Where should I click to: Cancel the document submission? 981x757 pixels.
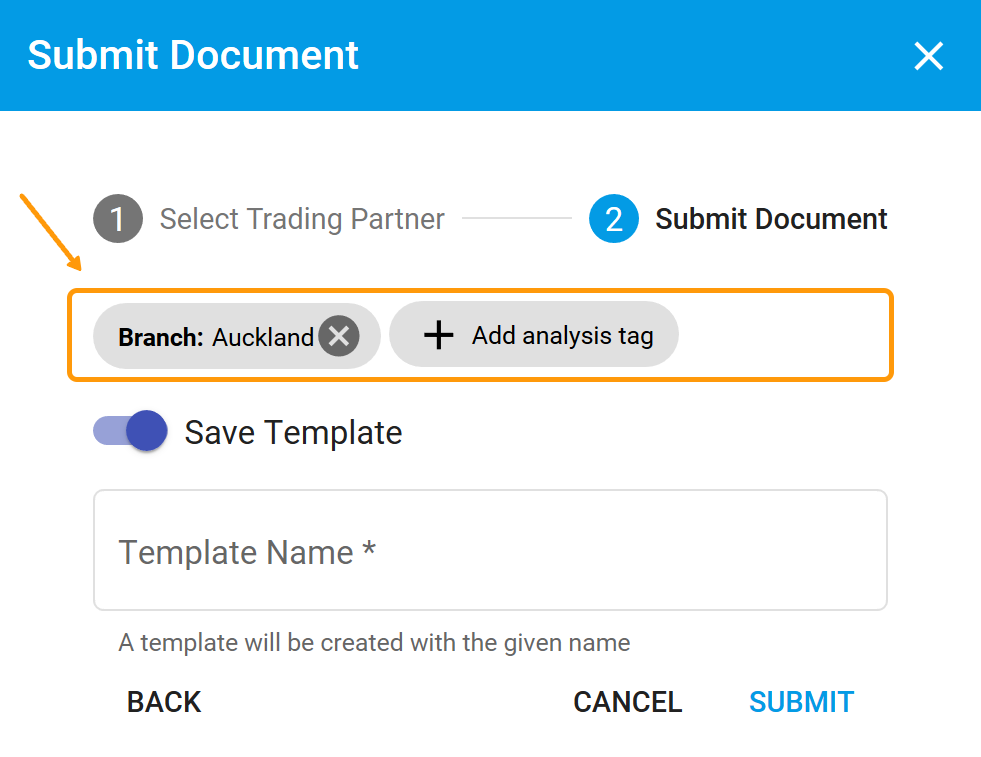click(x=627, y=702)
